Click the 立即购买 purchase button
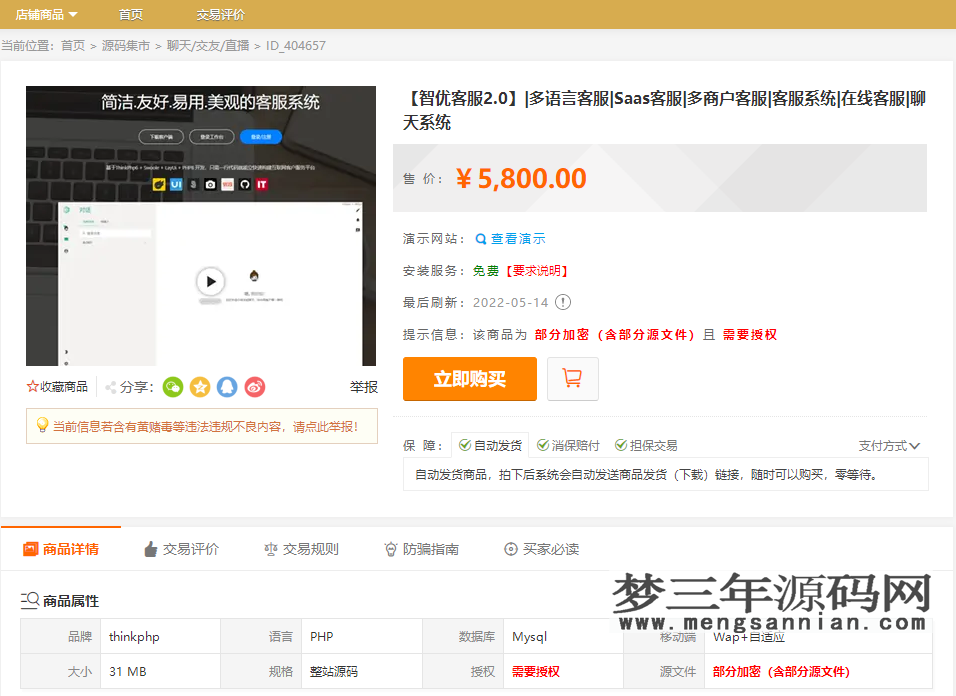This screenshot has width=956, height=696. pyautogui.click(x=469, y=378)
